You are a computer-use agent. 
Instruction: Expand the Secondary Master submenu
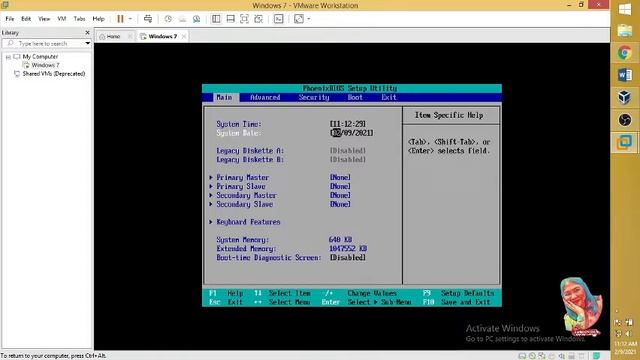pos(246,196)
